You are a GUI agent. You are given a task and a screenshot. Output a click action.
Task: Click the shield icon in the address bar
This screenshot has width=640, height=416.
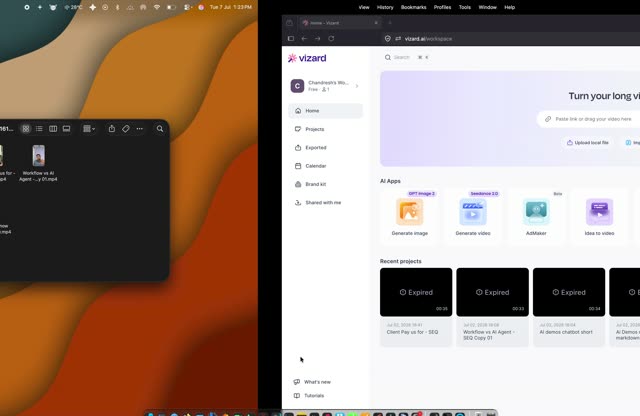(x=387, y=39)
